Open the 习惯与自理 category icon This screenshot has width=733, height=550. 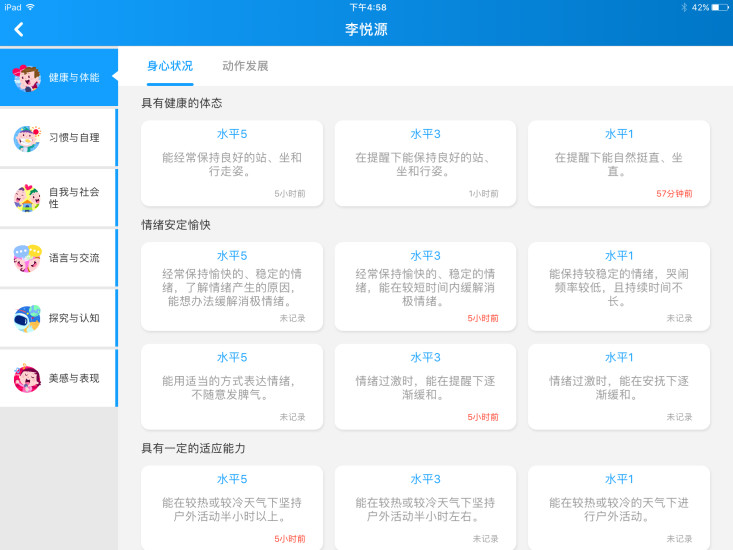[27, 138]
